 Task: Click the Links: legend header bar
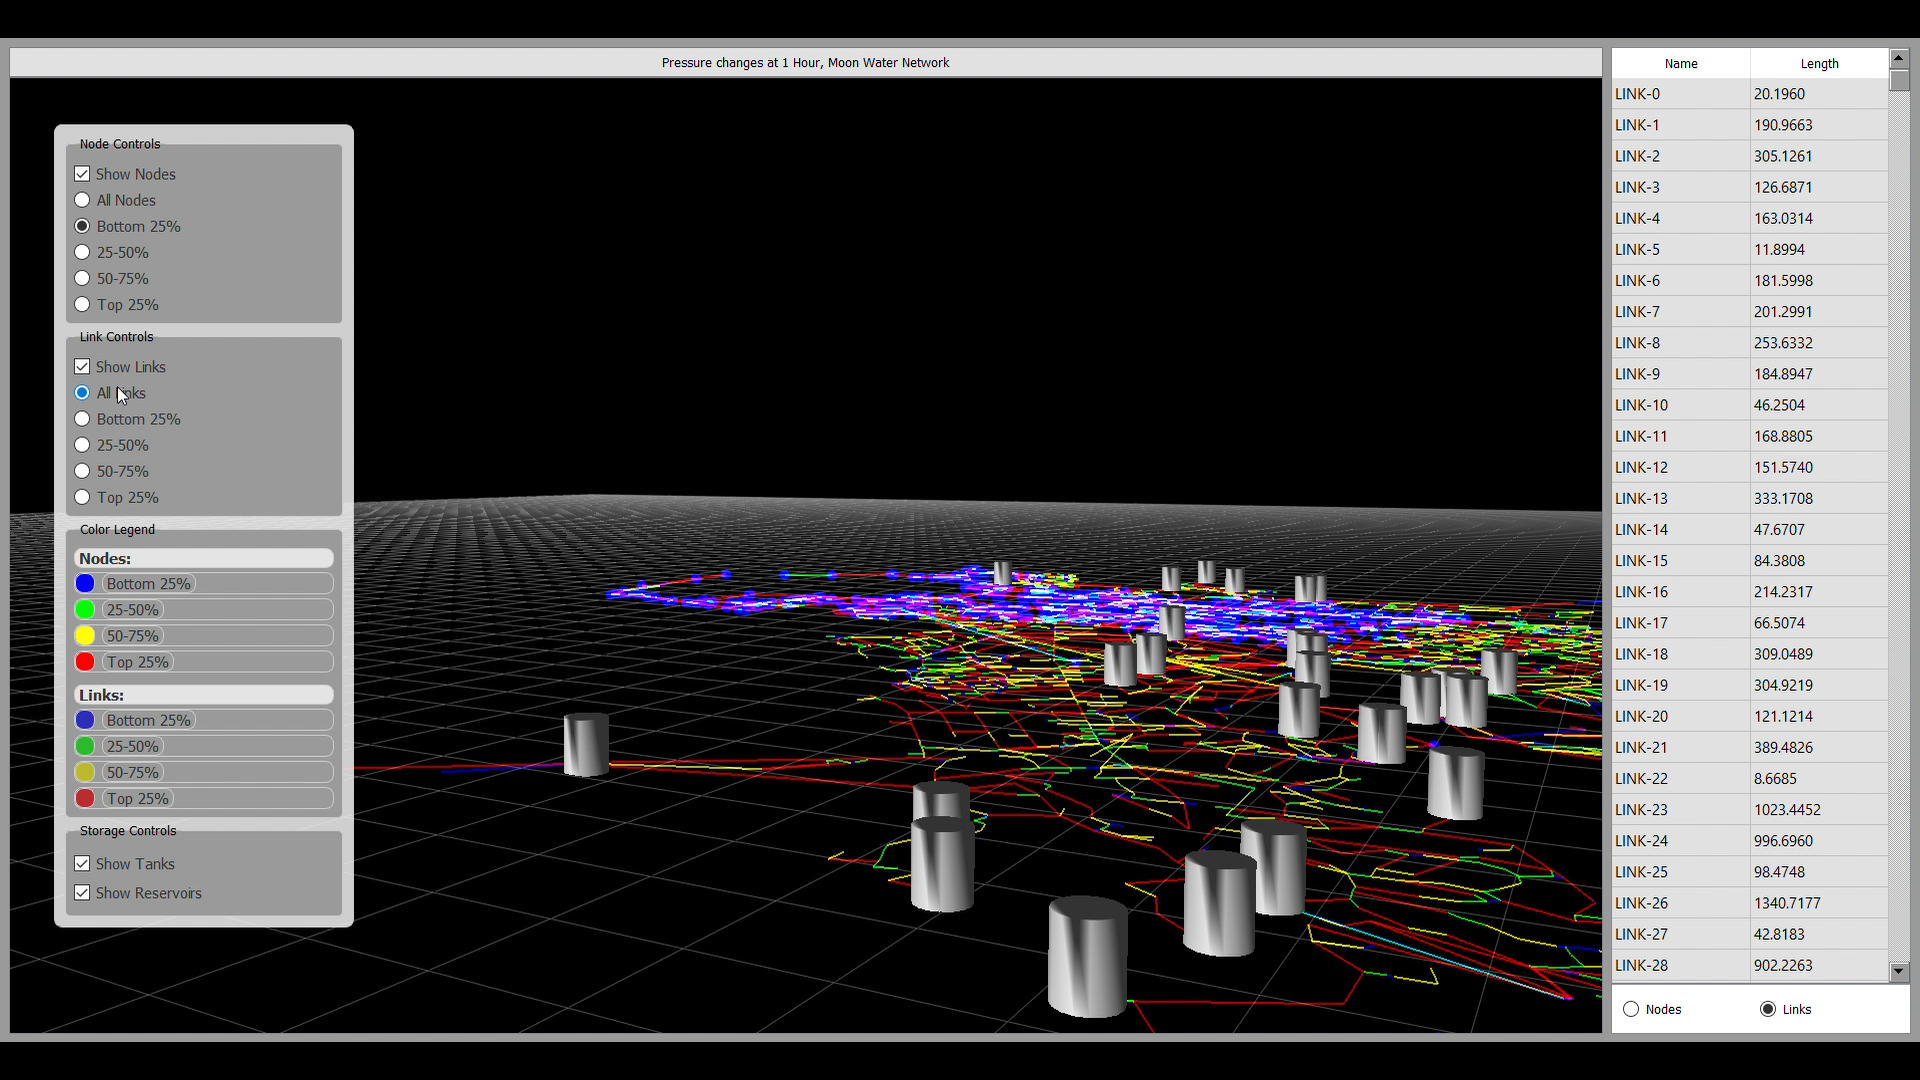pyautogui.click(x=202, y=694)
